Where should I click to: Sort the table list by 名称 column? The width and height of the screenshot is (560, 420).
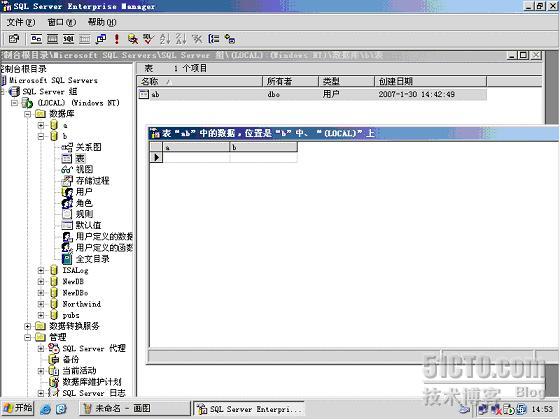click(x=200, y=81)
